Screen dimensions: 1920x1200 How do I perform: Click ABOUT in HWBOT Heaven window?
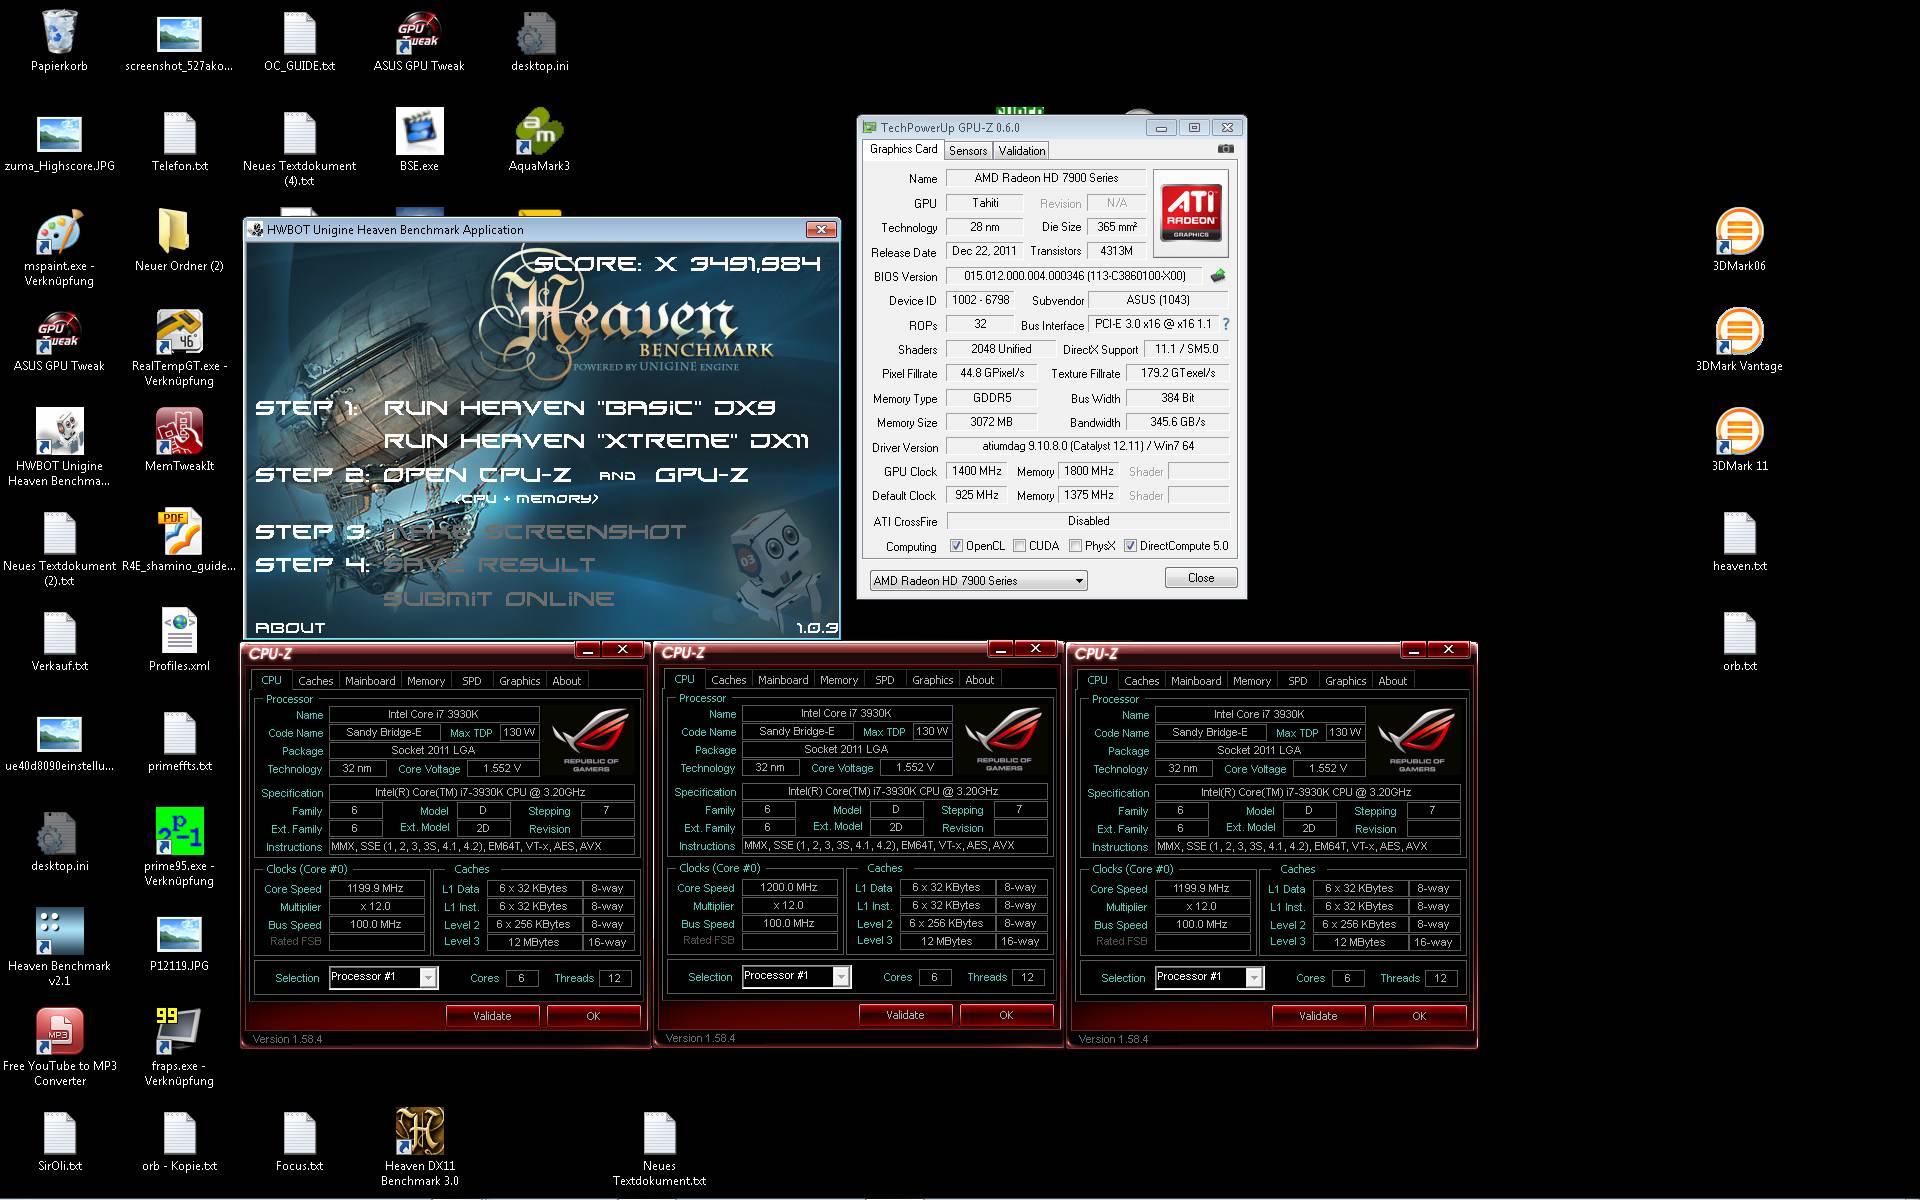point(290,628)
